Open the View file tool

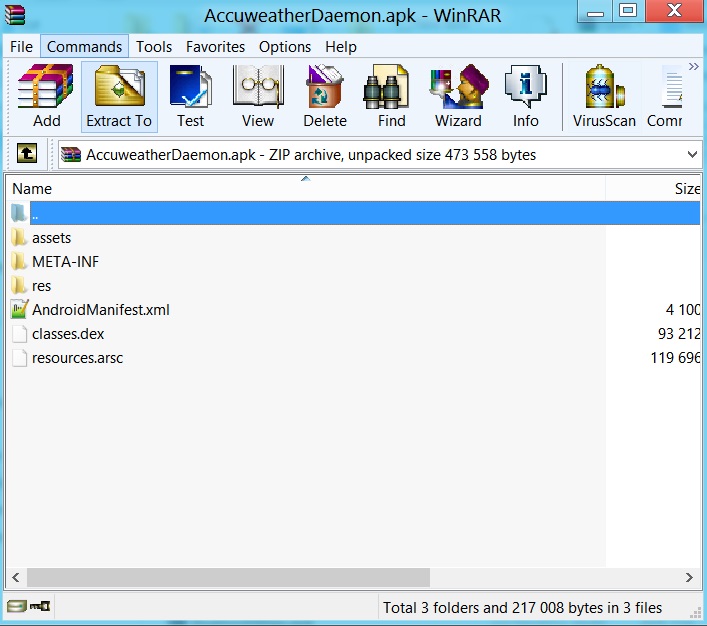pos(258,87)
